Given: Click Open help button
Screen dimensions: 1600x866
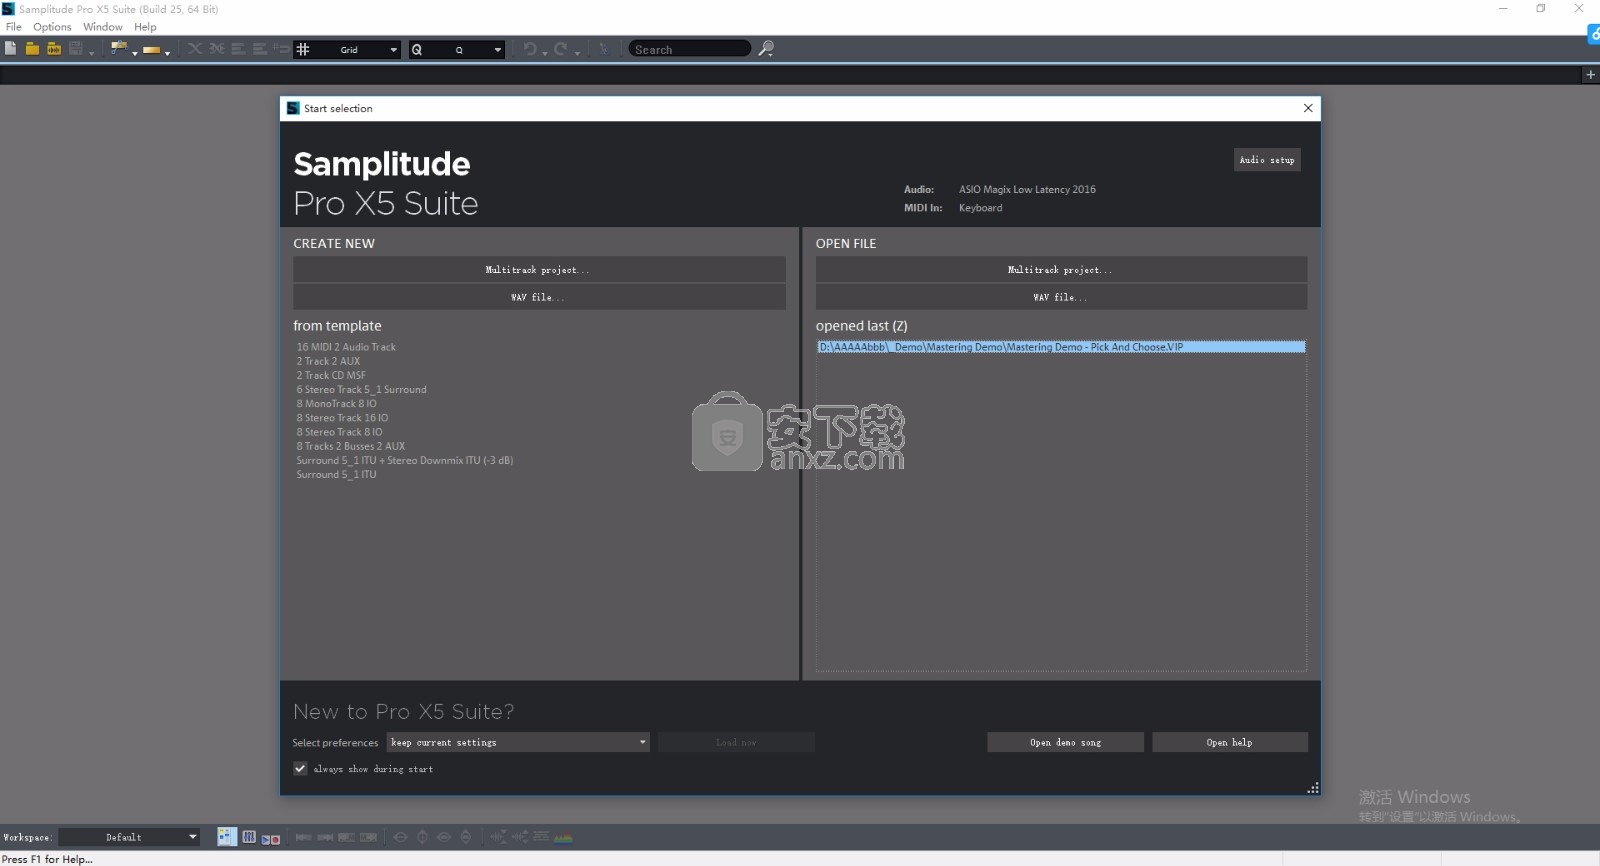Looking at the screenshot, I should (1230, 742).
